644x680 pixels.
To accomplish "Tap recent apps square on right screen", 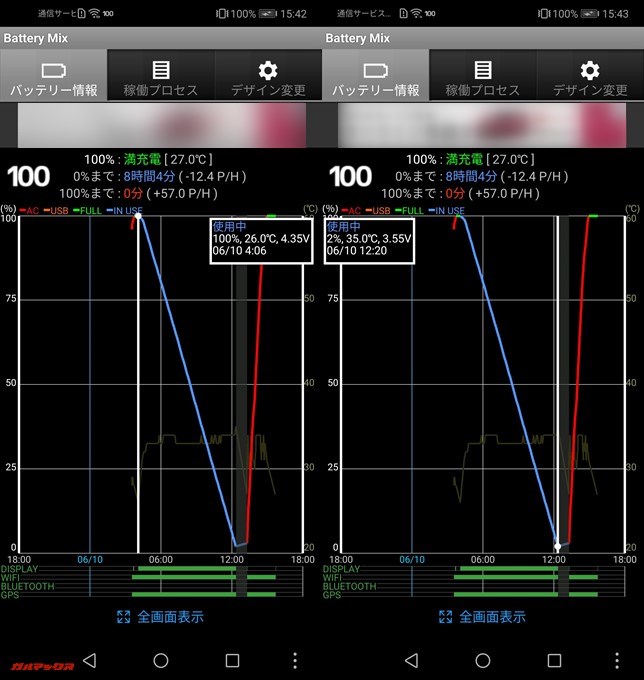I will click(554, 660).
